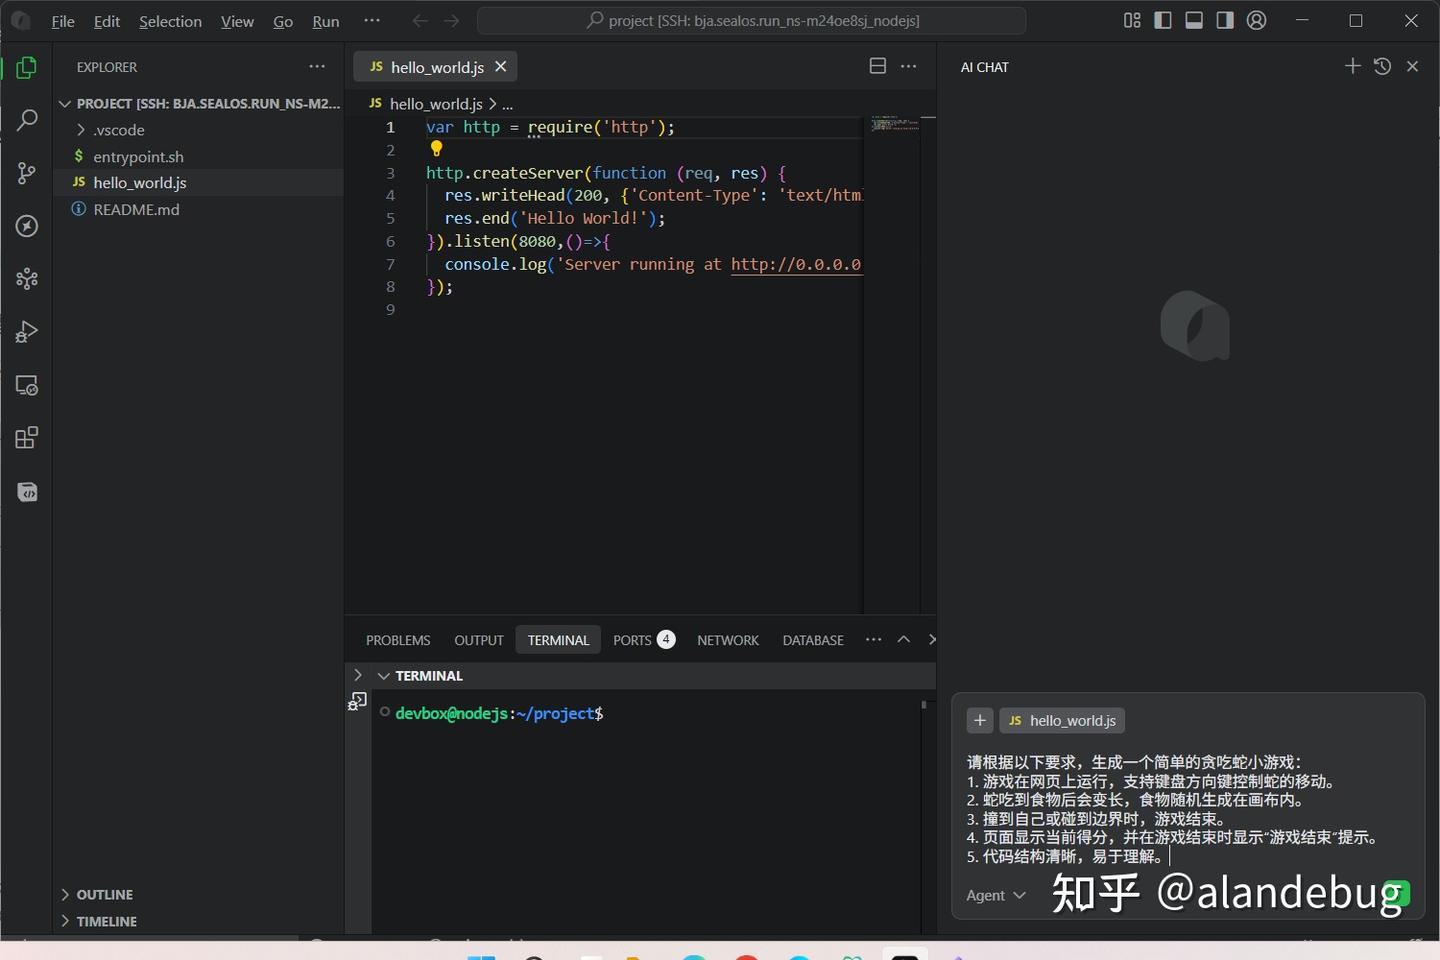This screenshot has width=1440, height=960.
Task: Open AI Chat history icon
Action: [x=1382, y=66]
